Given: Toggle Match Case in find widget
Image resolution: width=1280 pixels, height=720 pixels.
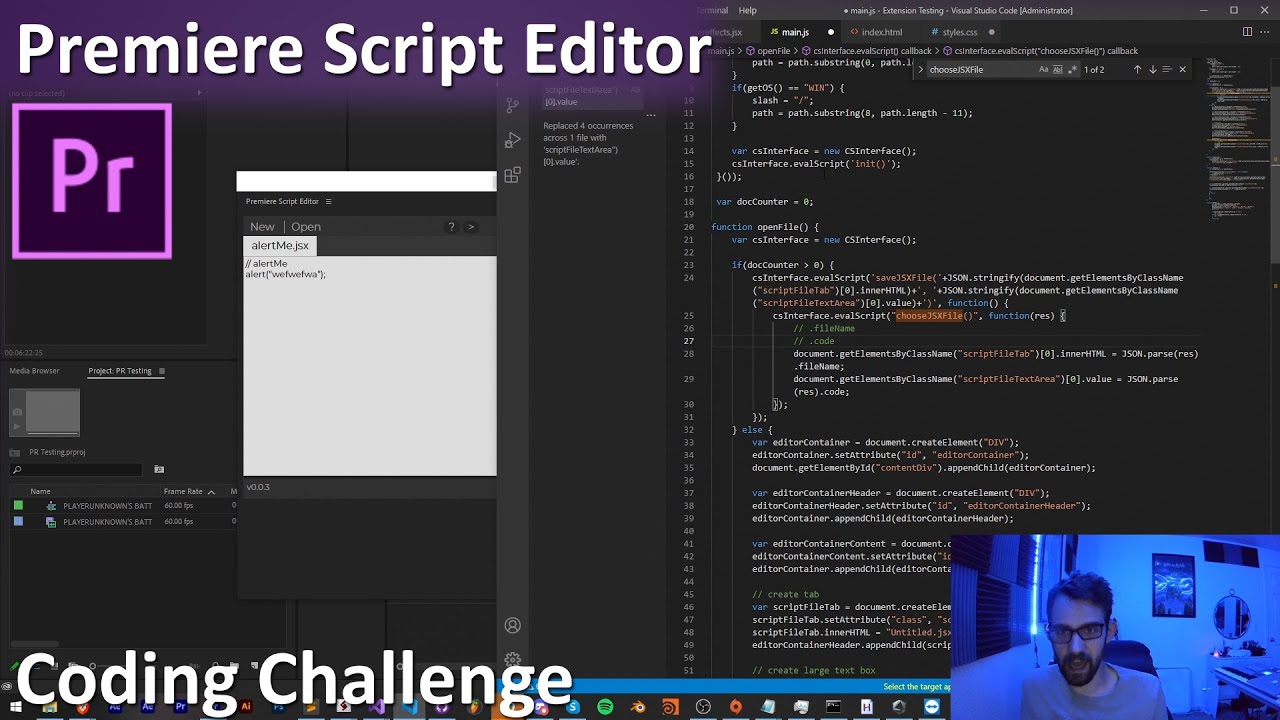Looking at the screenshot, I should [x=1043, y=70].
